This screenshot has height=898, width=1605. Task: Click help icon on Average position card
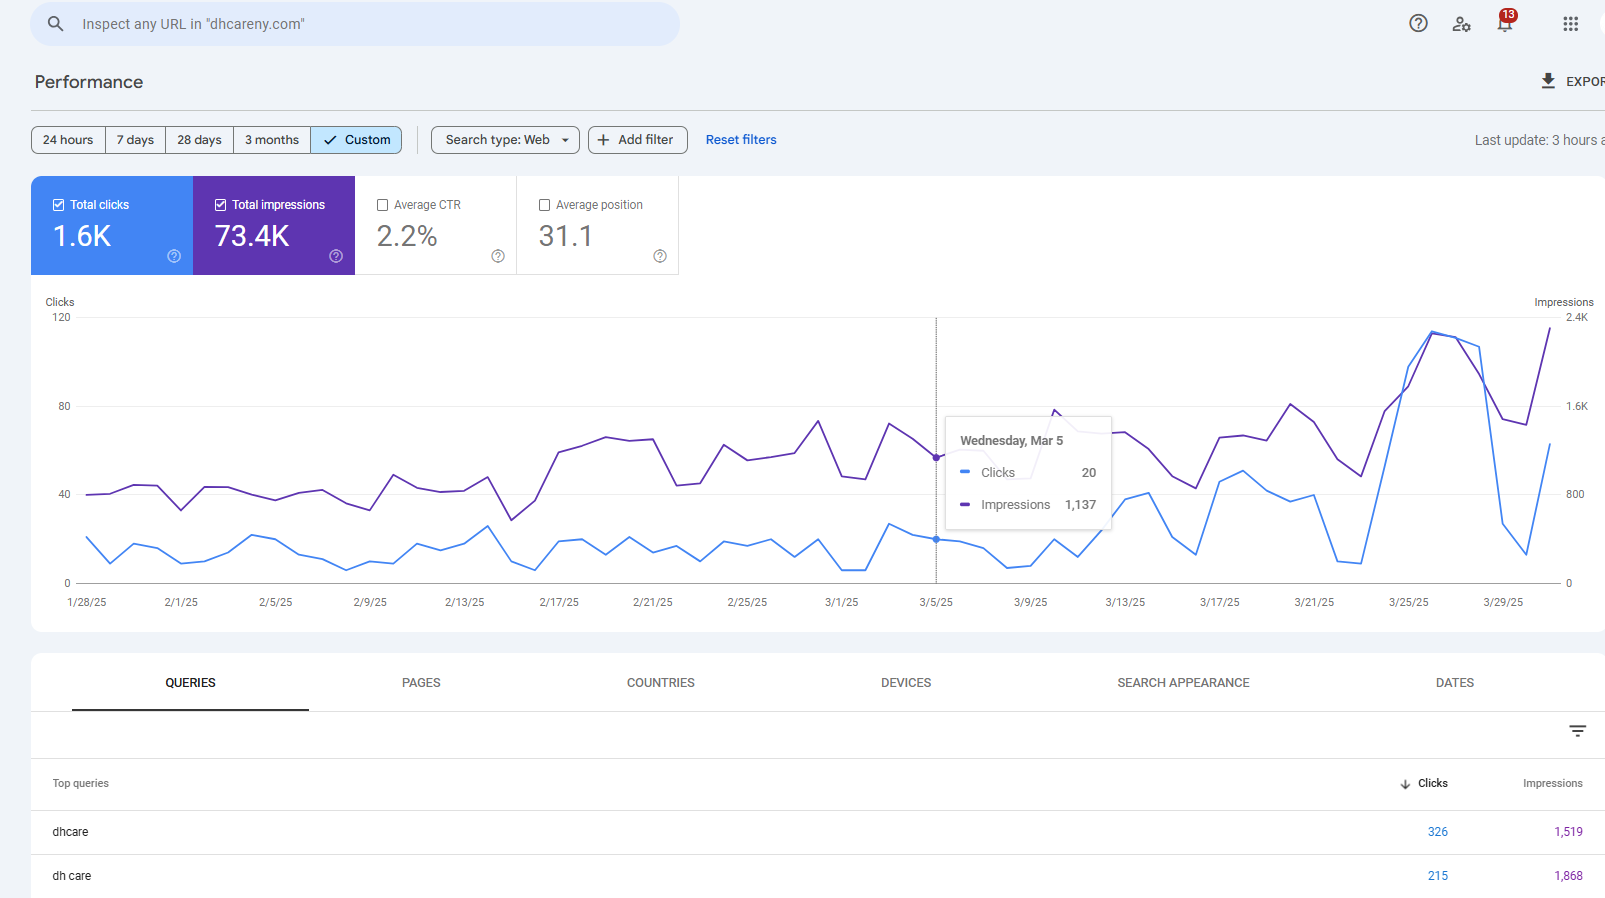[660, 256]
